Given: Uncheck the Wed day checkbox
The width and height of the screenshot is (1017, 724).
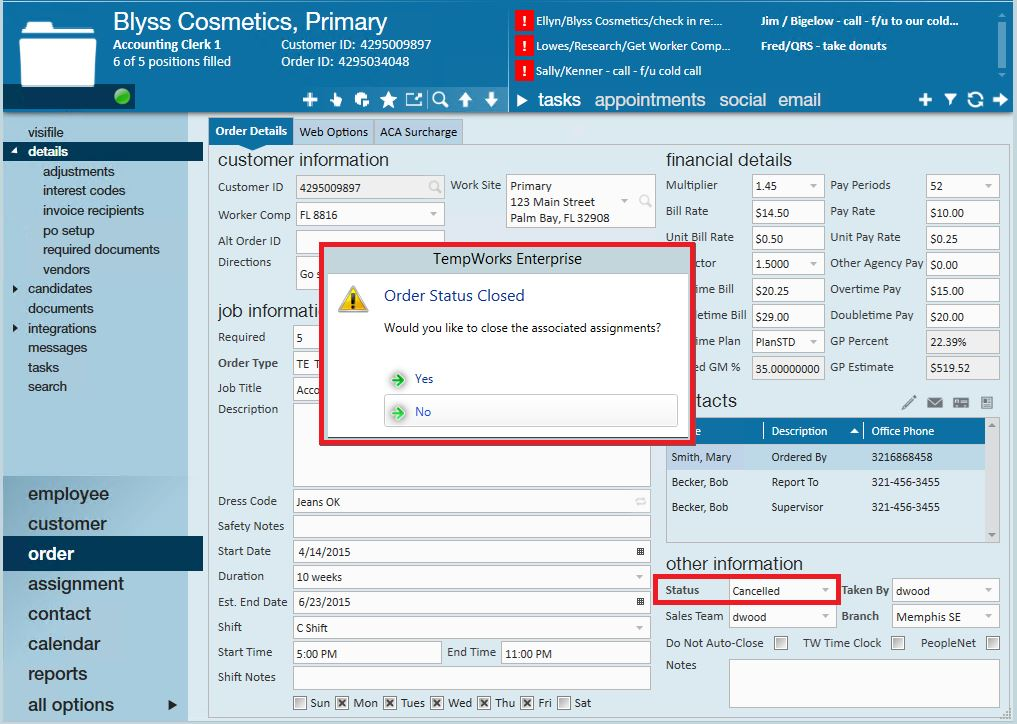Looking at the screenshot, I should (437, 703).
